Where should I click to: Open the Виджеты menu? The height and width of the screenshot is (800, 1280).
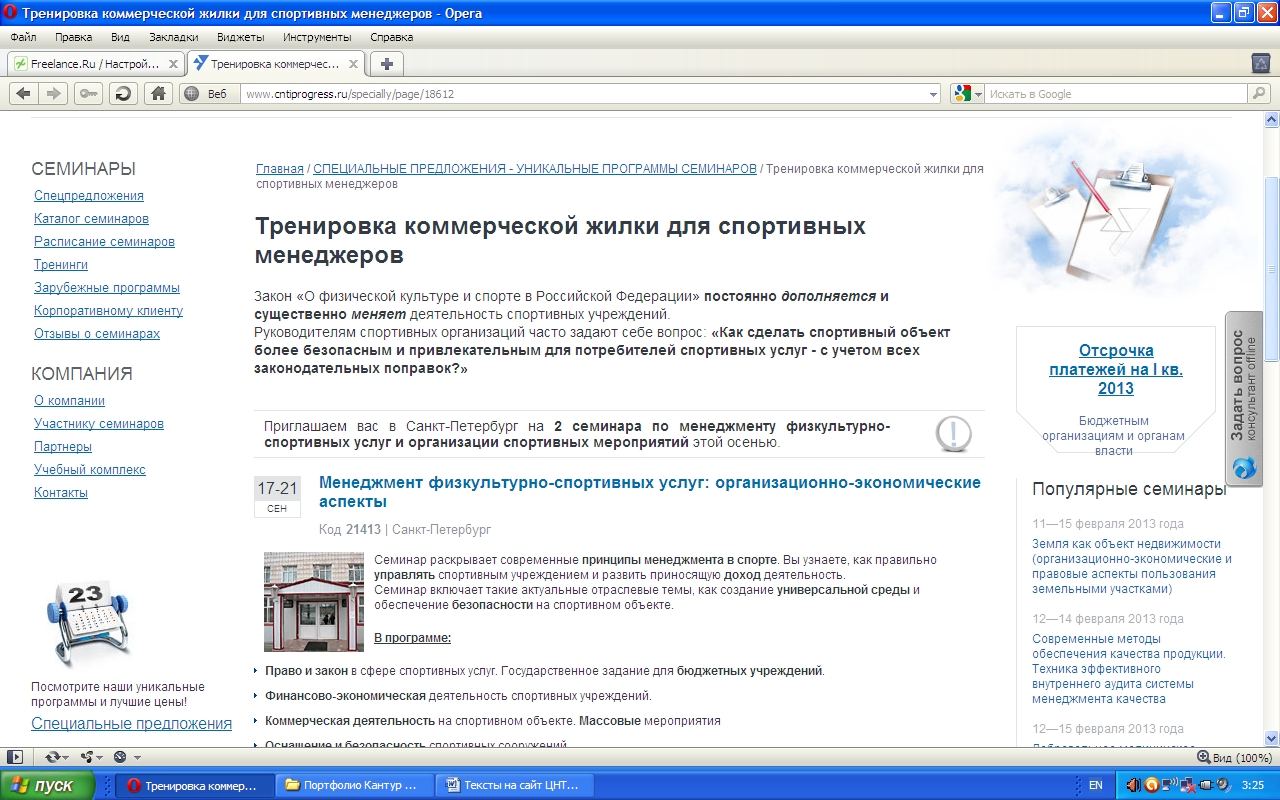point(240,37)
